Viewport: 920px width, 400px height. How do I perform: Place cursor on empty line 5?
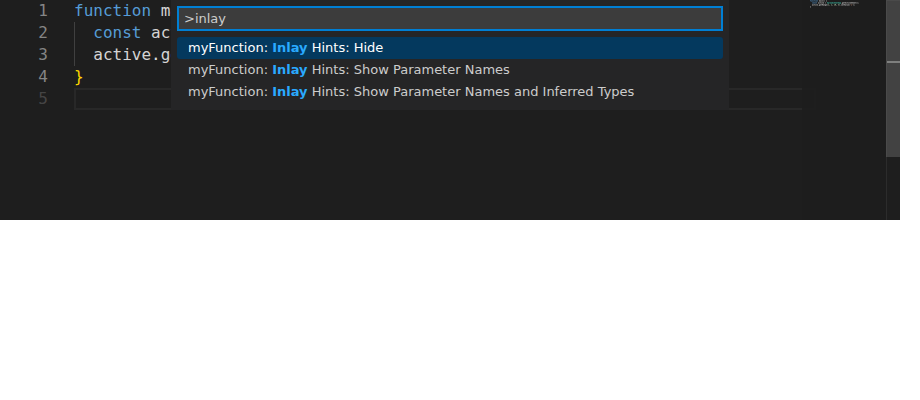(x=123, y=99)
